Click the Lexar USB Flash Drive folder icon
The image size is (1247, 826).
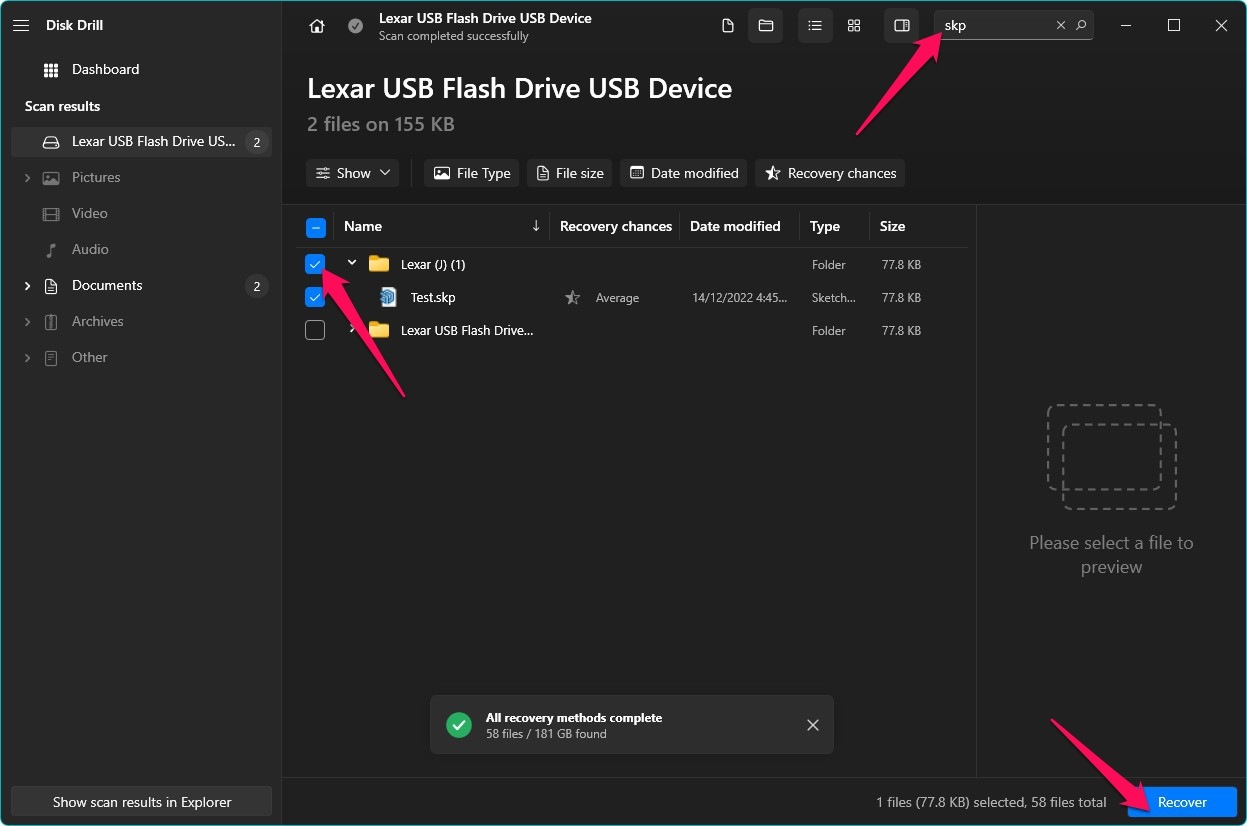pos(379,330)
